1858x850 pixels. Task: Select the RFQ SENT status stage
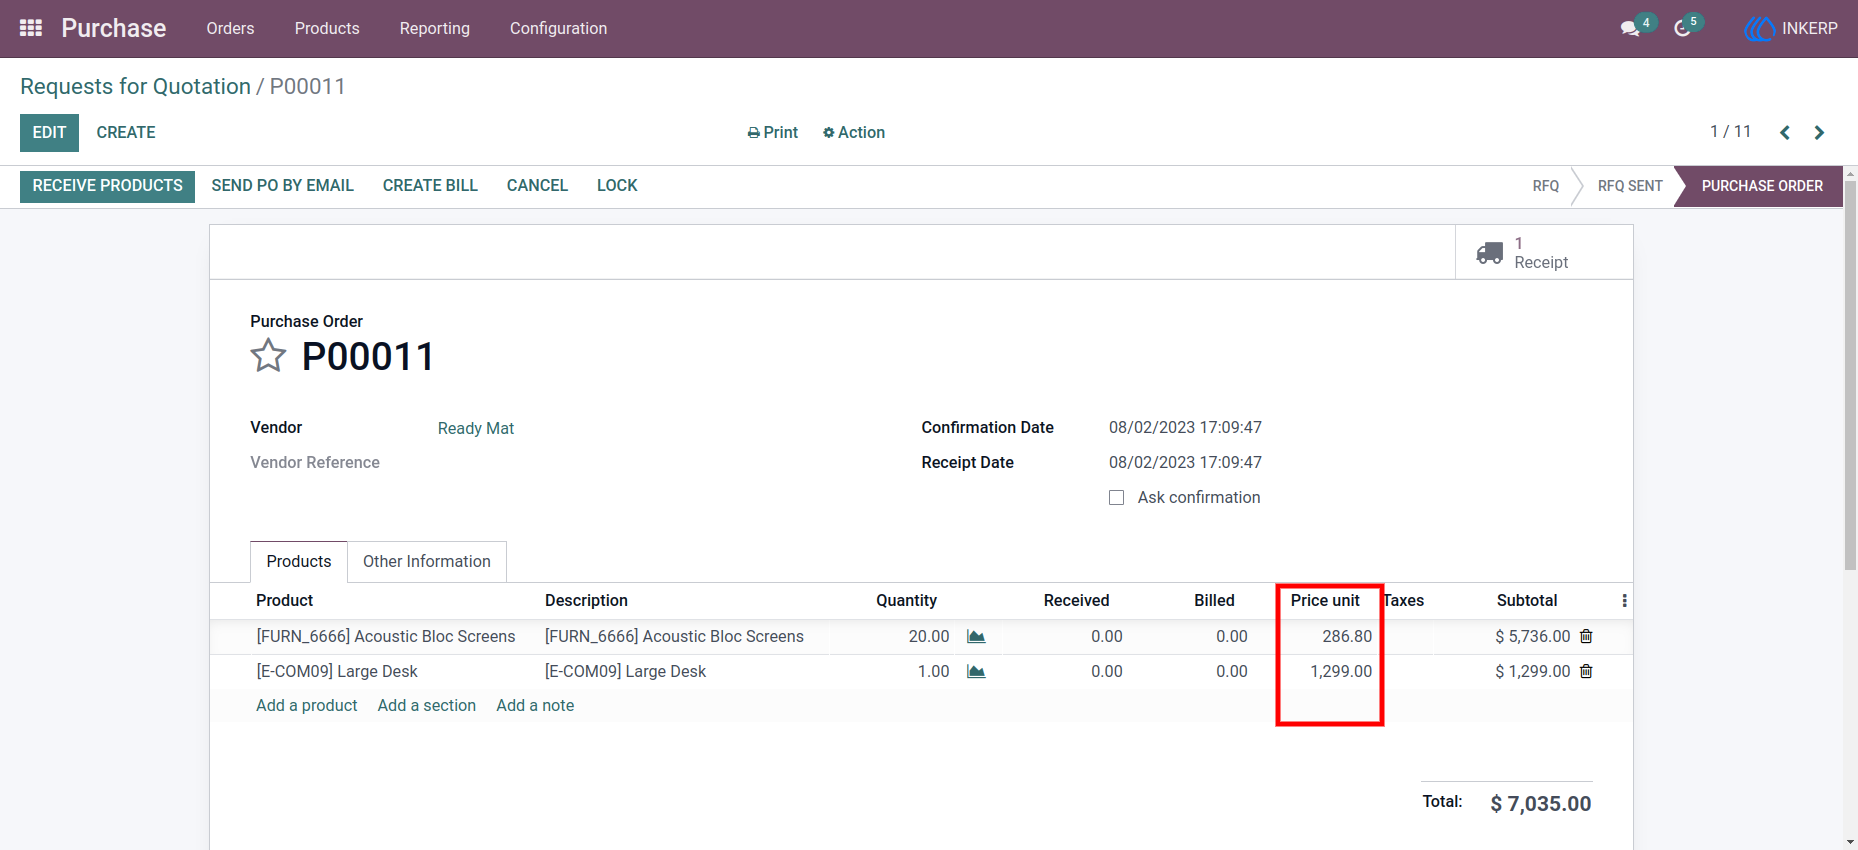pos(1630,186)
